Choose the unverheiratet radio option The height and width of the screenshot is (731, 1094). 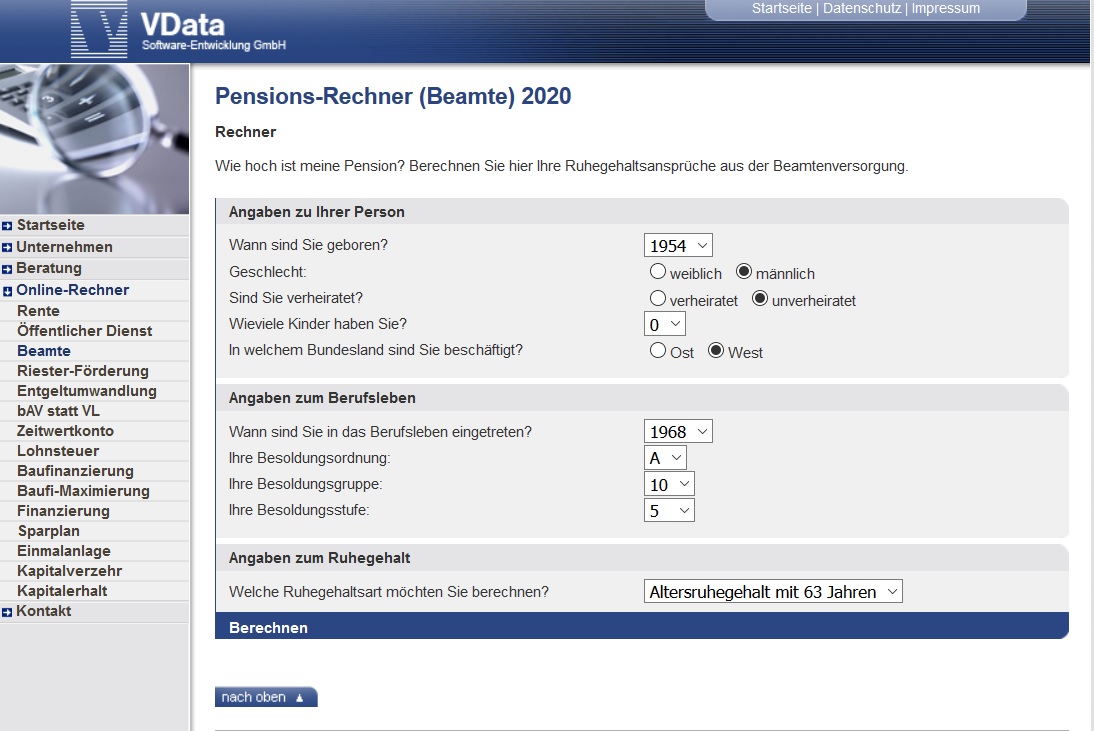click(760, 298)
